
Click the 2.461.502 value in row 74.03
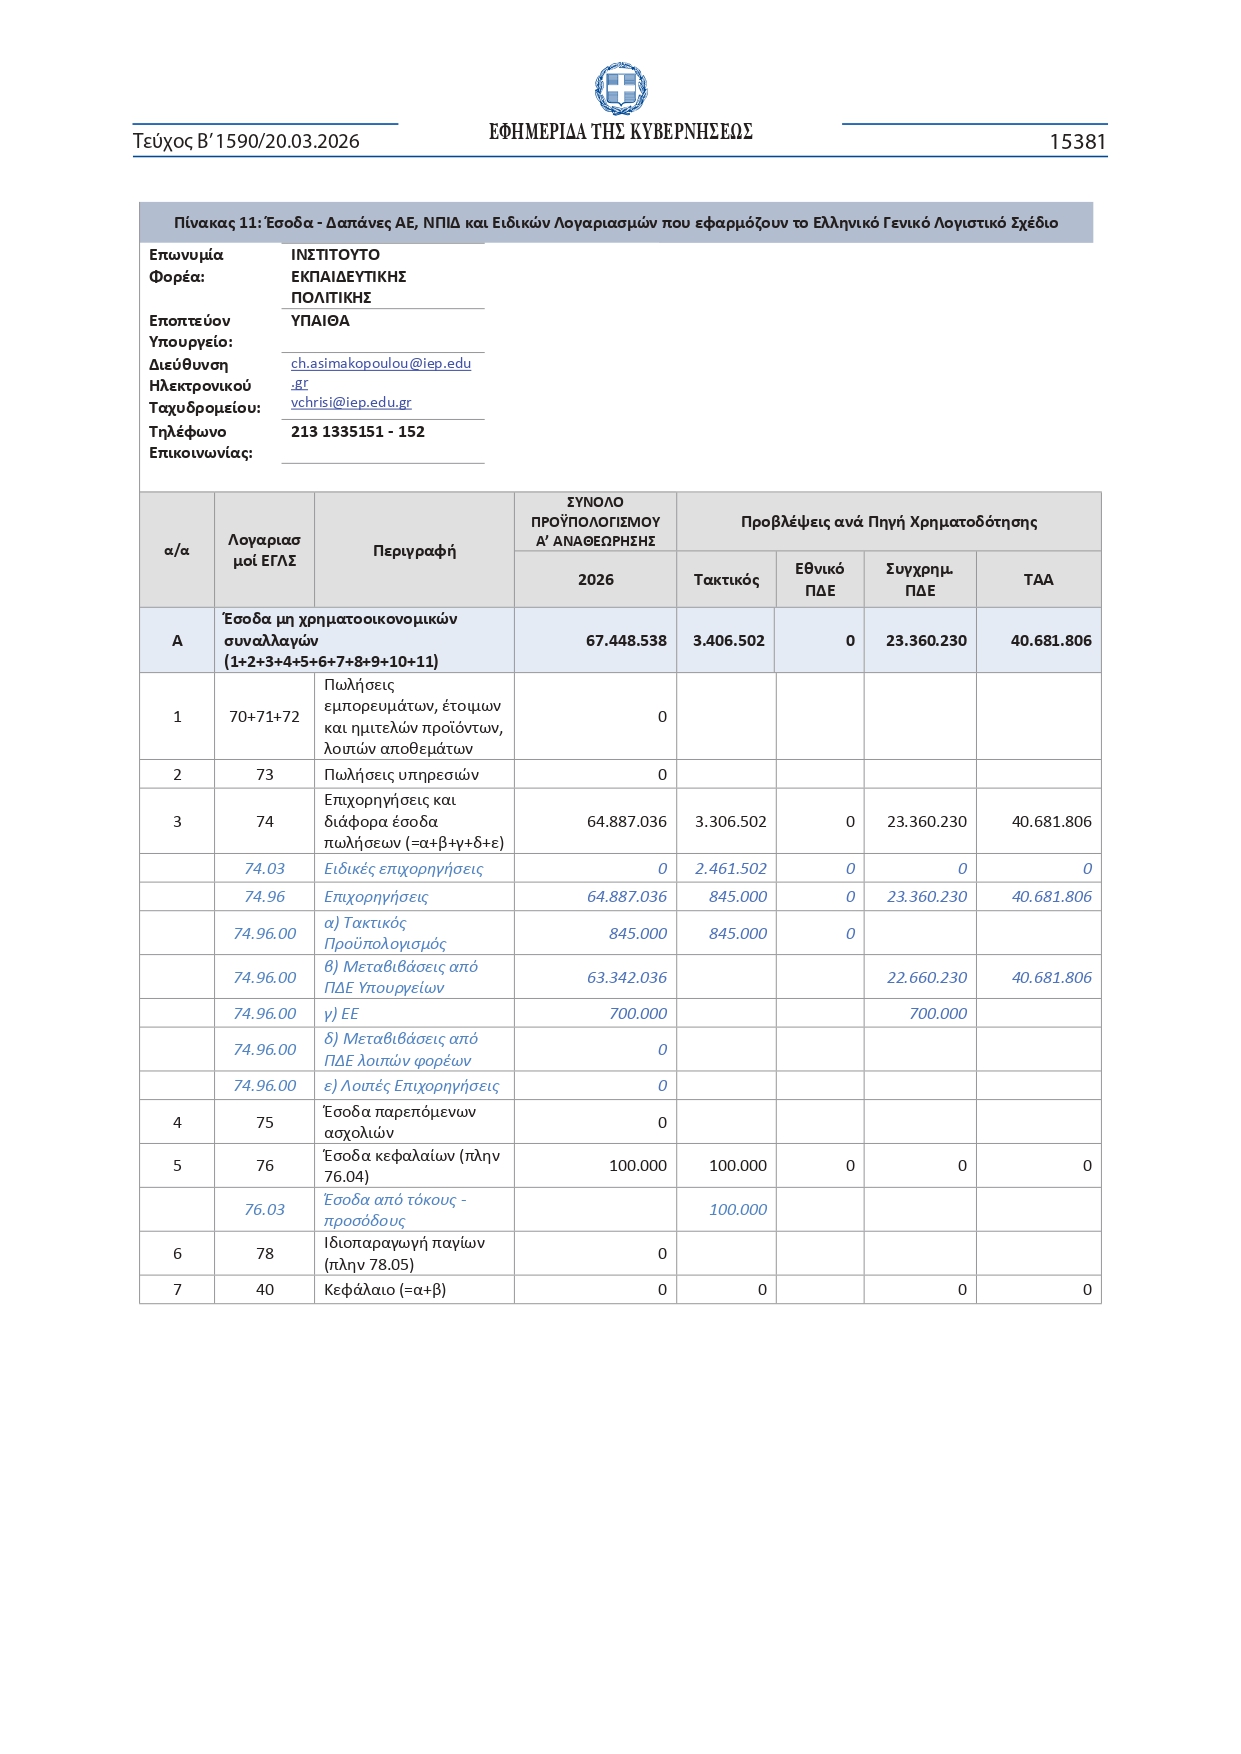coord(730,869)
